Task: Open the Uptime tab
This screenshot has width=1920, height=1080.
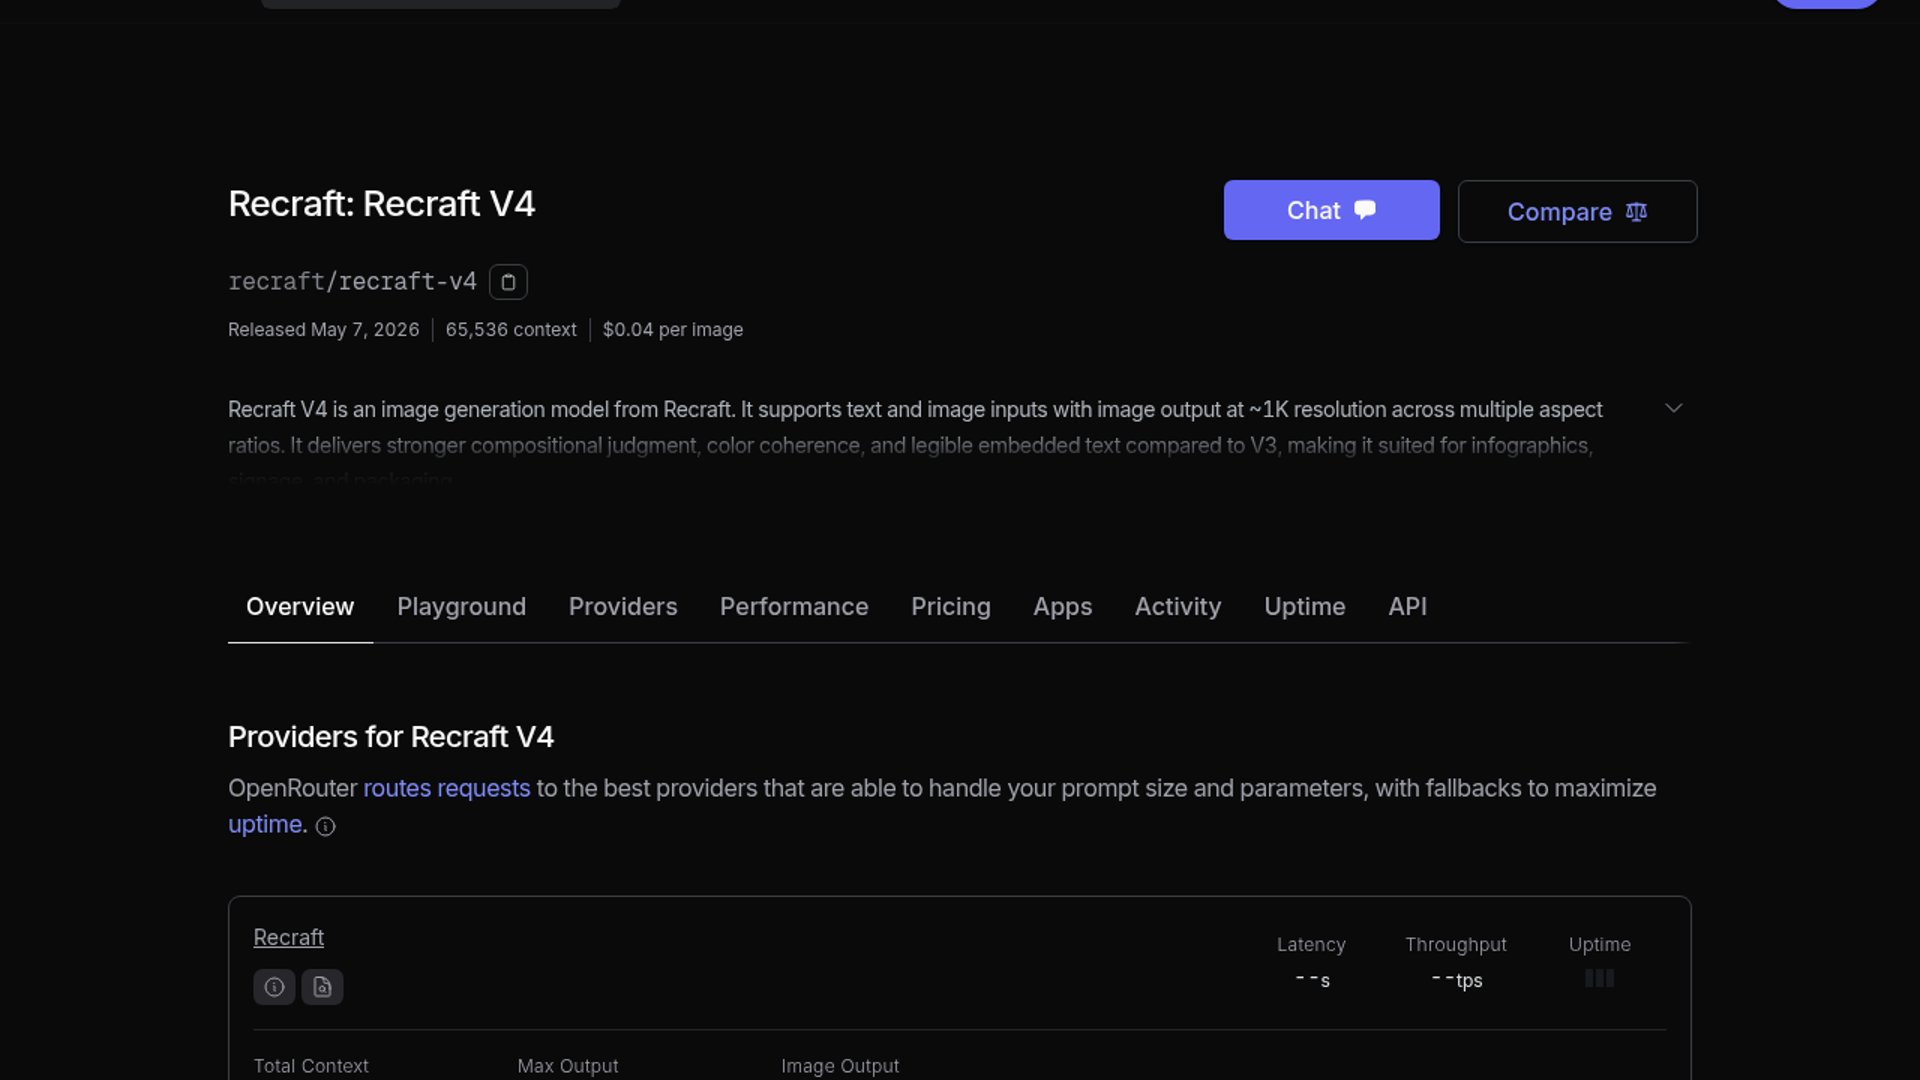Action: click(x=1304, y=607)
